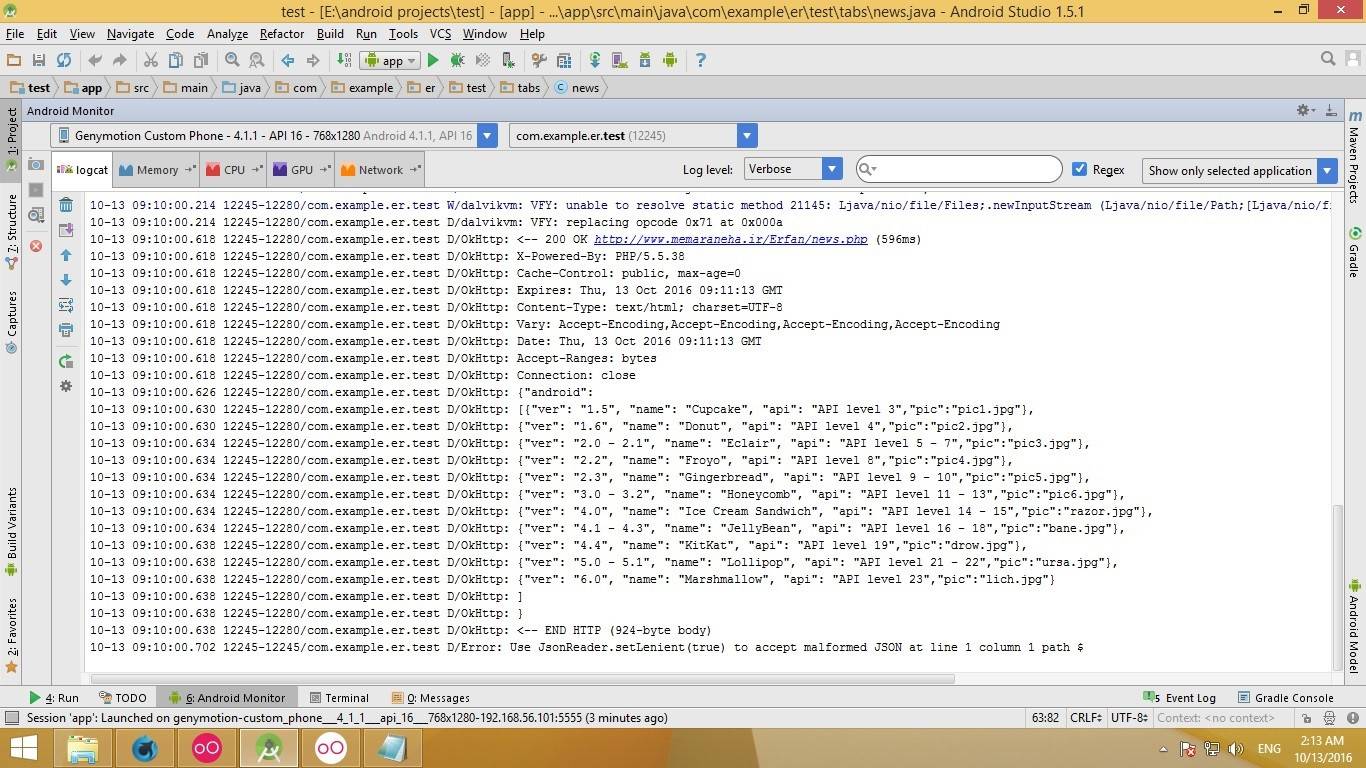
Task: Open logcat settings with the gear icon
Action: tap(66, 386)
